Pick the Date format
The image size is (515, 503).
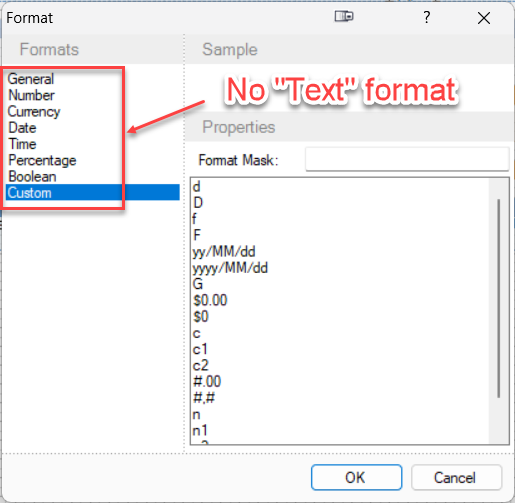[22, 128]
